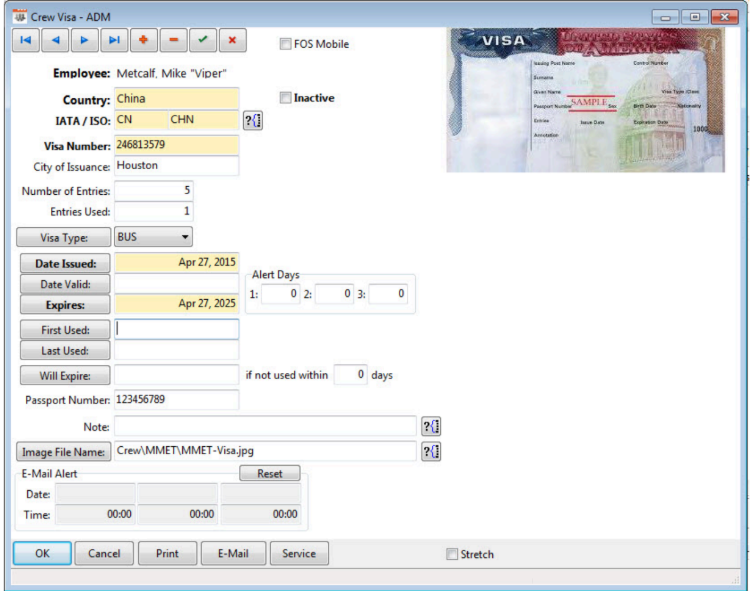Add a new visa record

[144, 41]
